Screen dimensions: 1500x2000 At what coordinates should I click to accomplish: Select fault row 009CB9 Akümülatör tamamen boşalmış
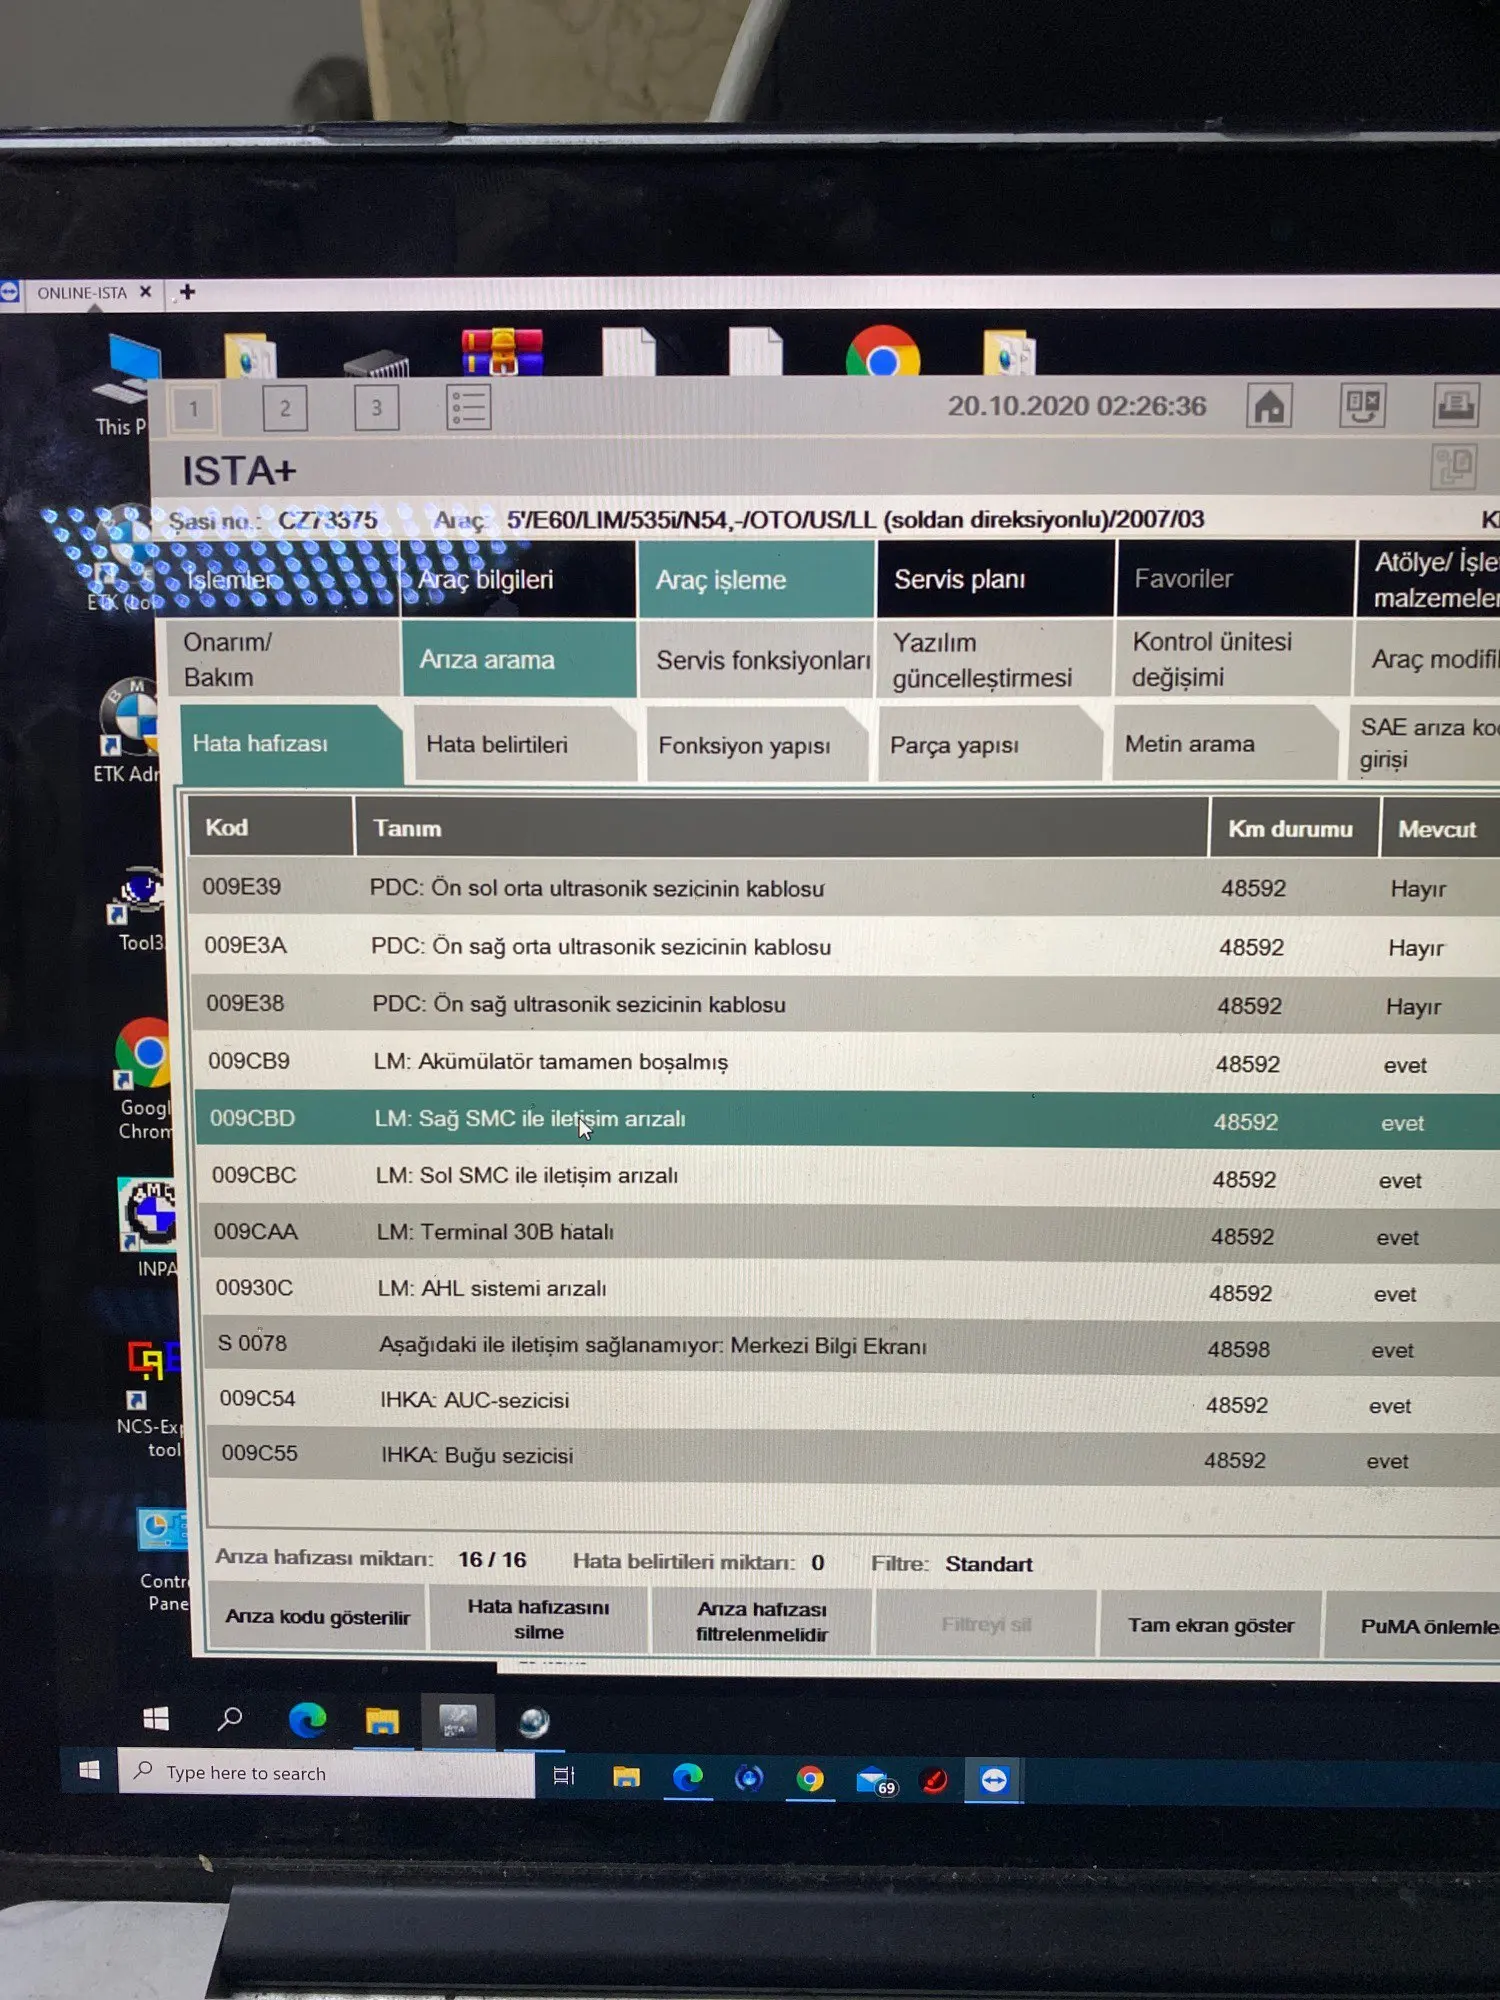[847, 1062]
